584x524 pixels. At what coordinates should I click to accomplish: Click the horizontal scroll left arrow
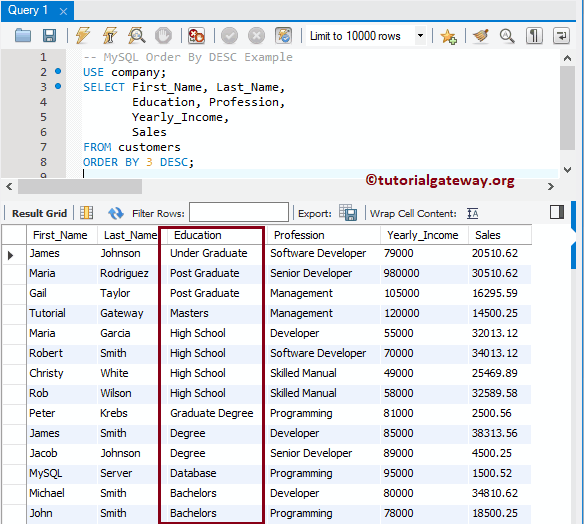pyautogui.click(x=9, y=186)
